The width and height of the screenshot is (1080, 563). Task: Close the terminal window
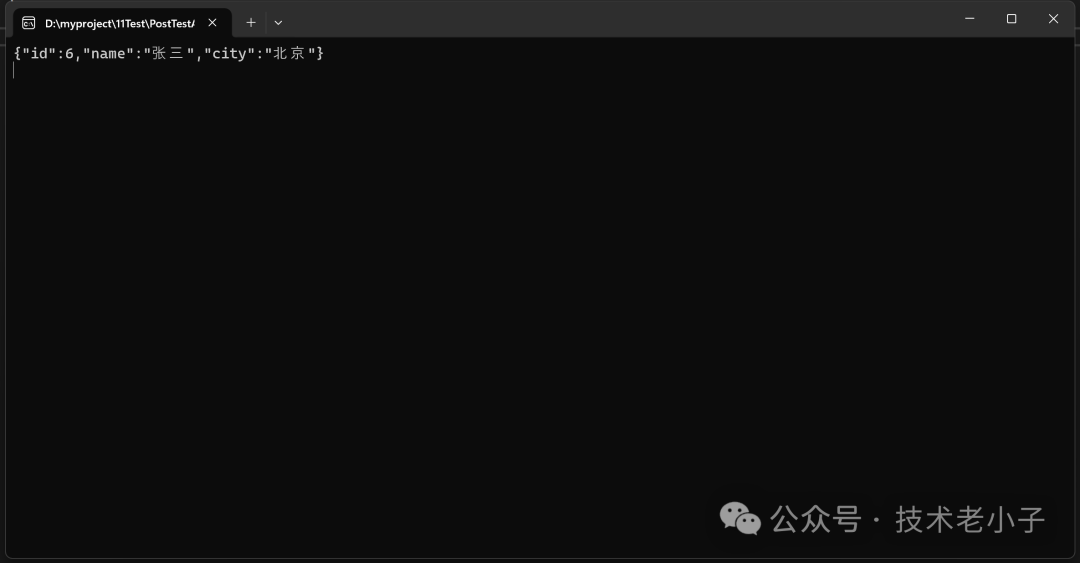(x=1053, y=19)
